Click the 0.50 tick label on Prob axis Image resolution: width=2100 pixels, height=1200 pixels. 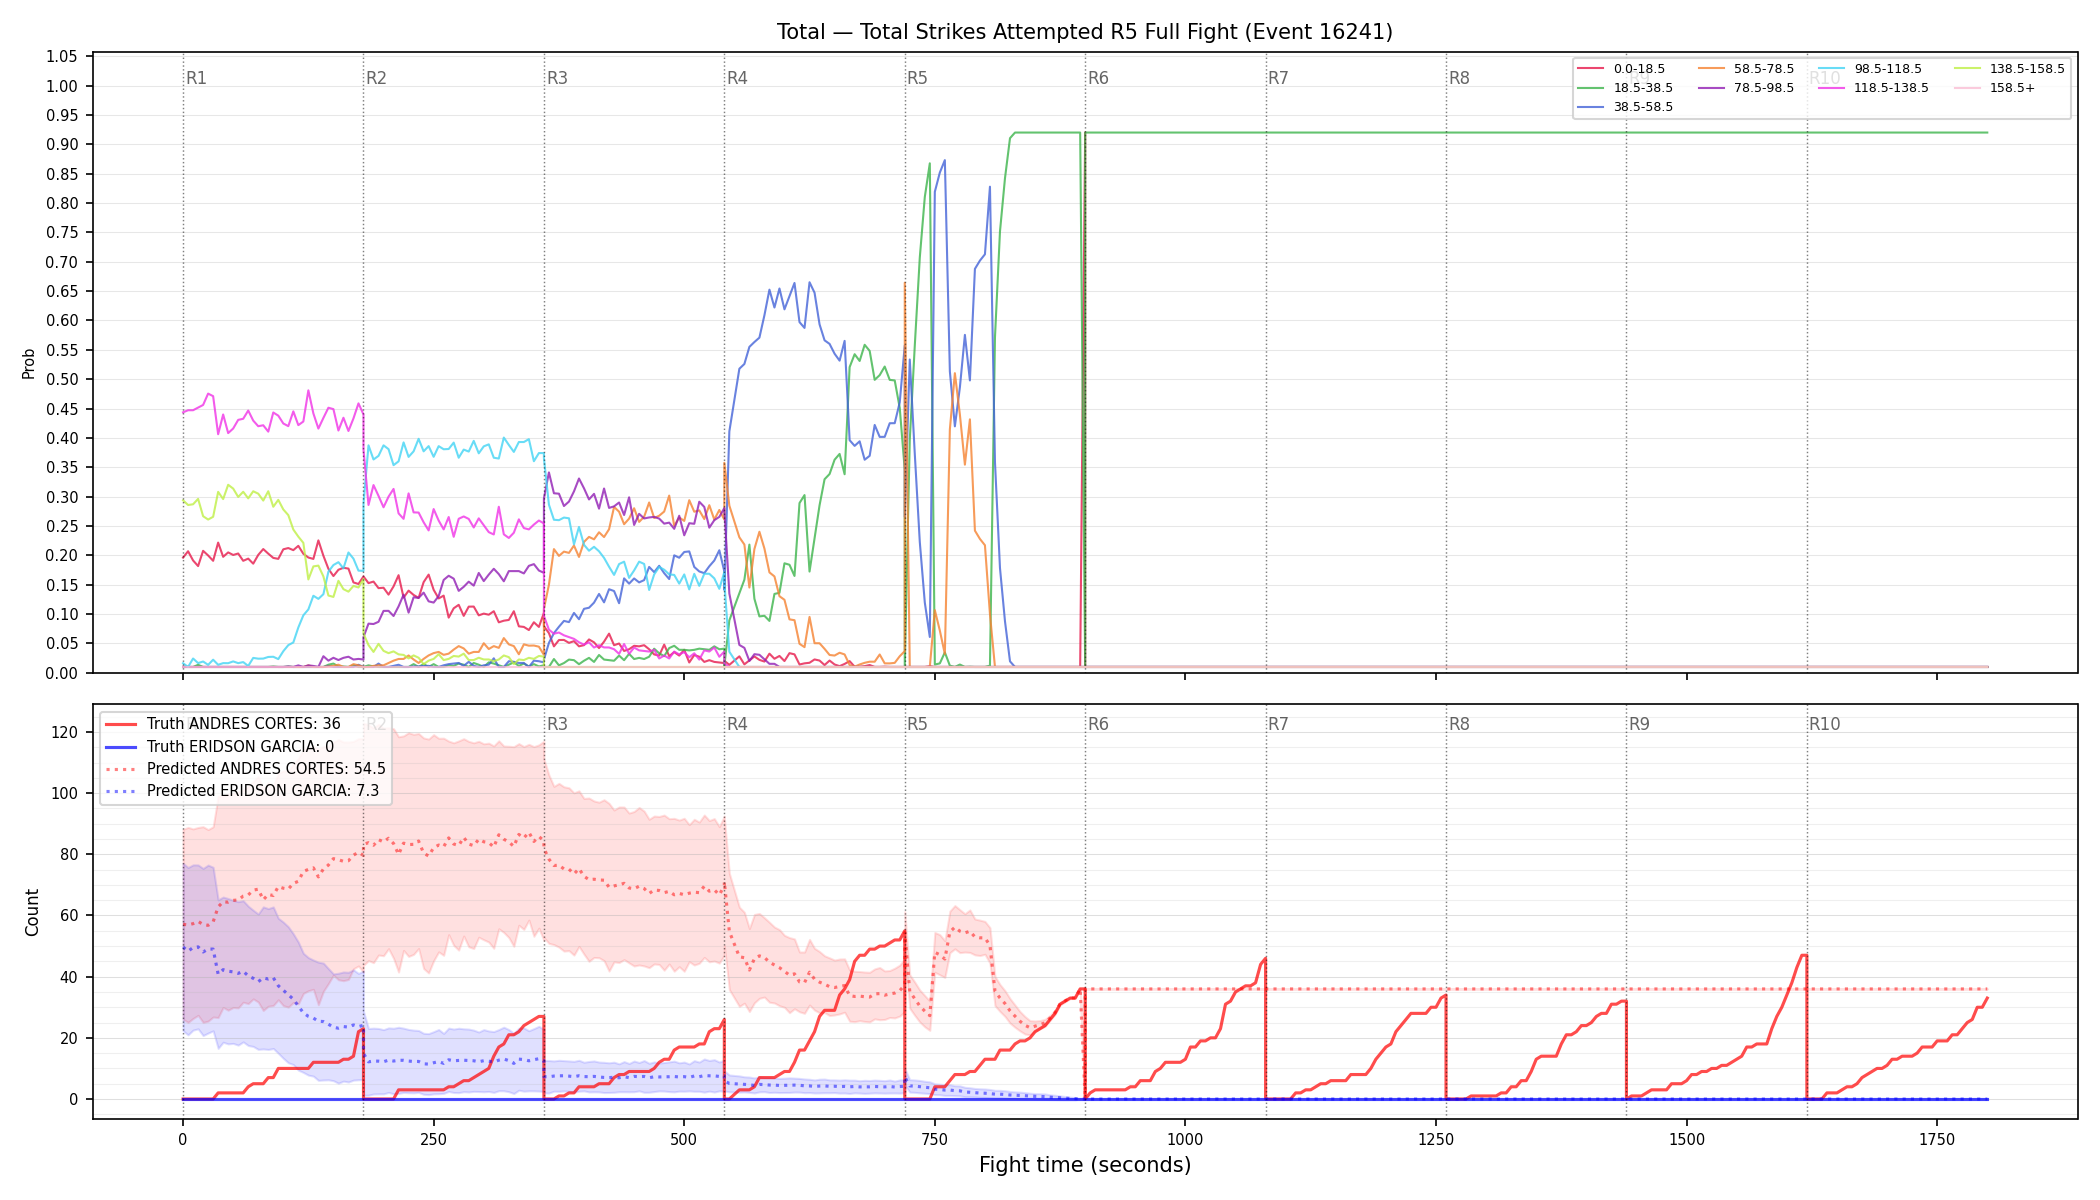[x=62, y=379]
